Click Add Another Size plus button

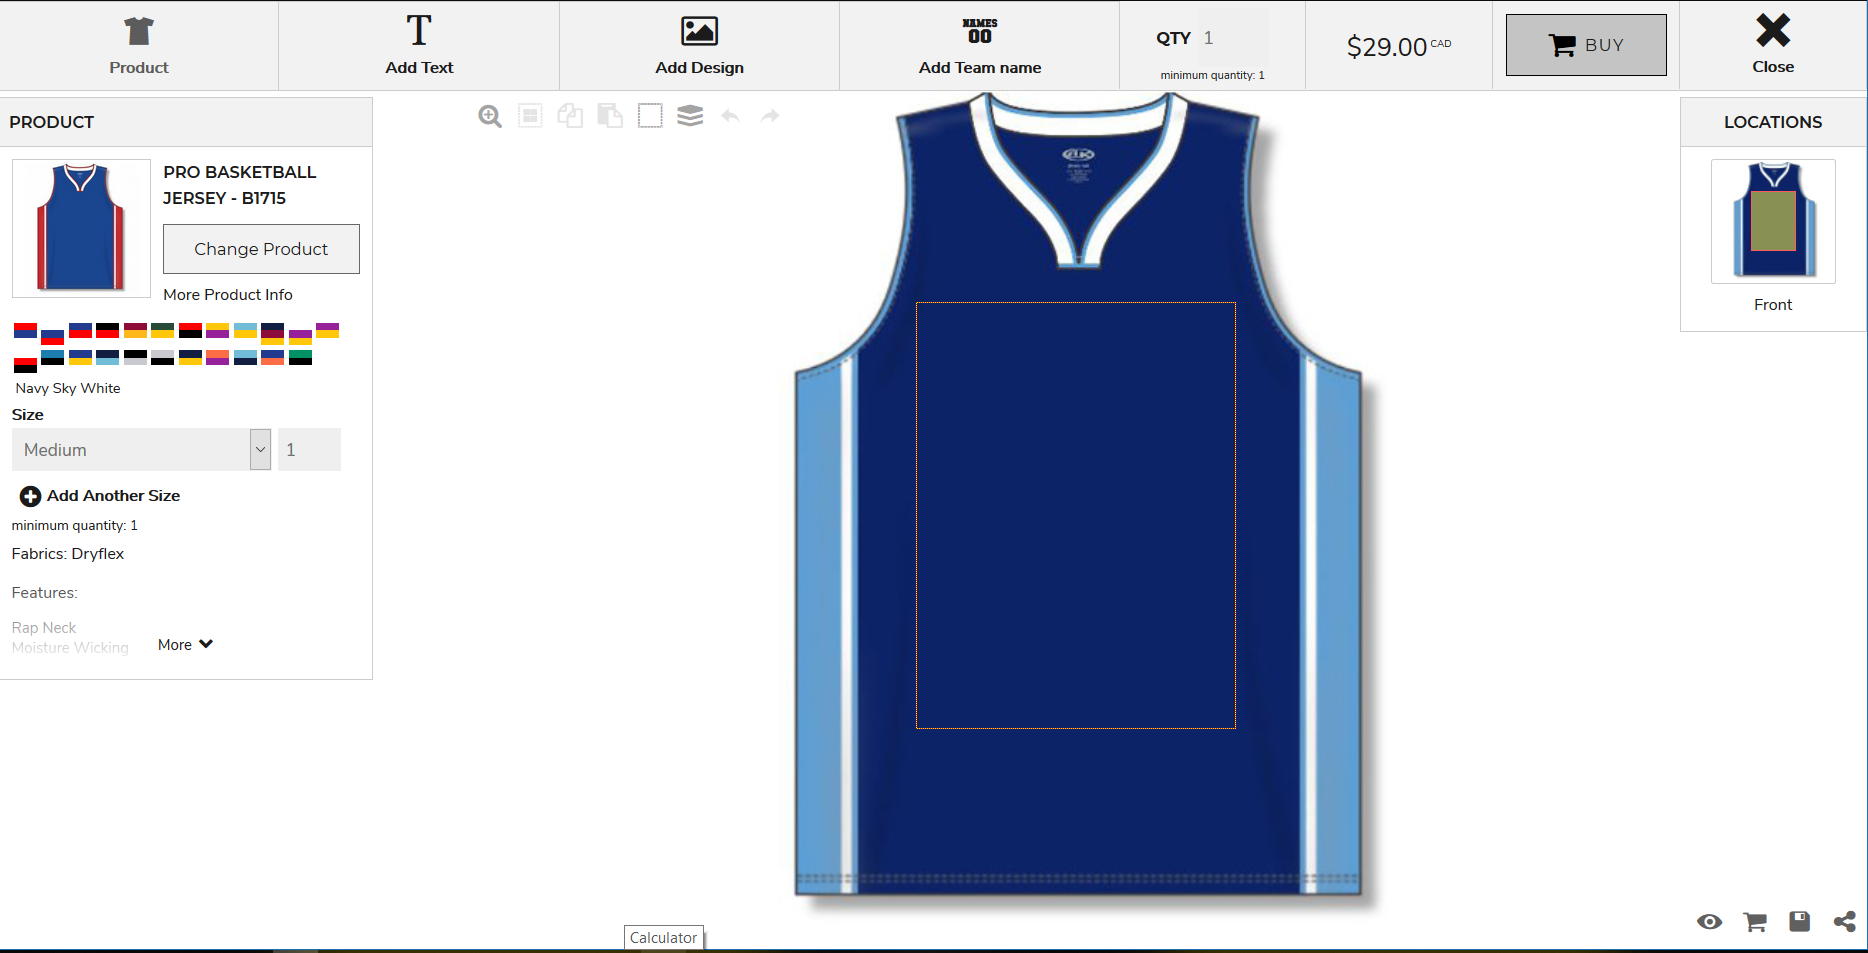(x=31, y=496)
